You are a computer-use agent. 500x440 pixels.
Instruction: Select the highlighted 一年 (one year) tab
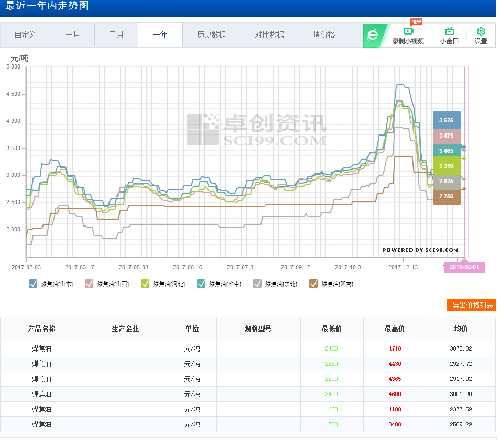point(160,35)
